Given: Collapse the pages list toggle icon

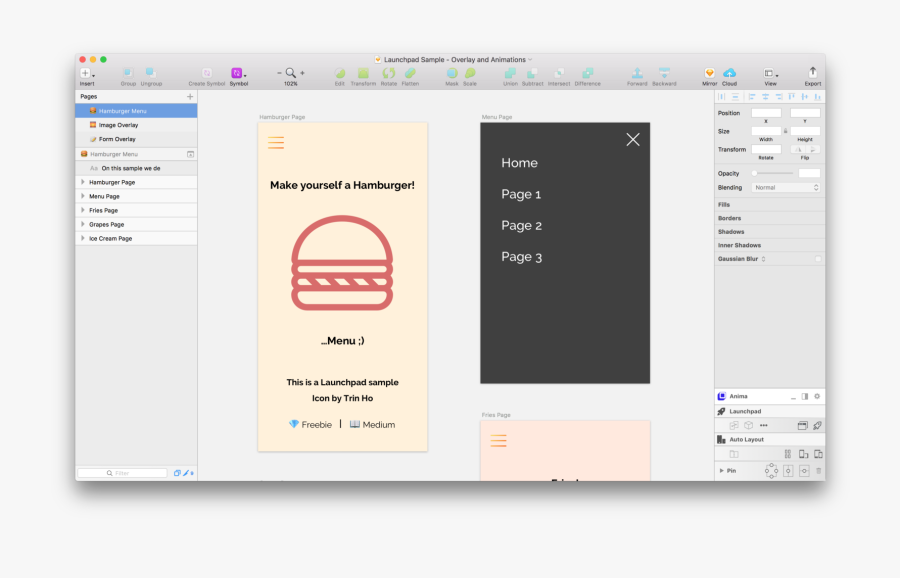Looking at the screenshot, I should [191, 154].
